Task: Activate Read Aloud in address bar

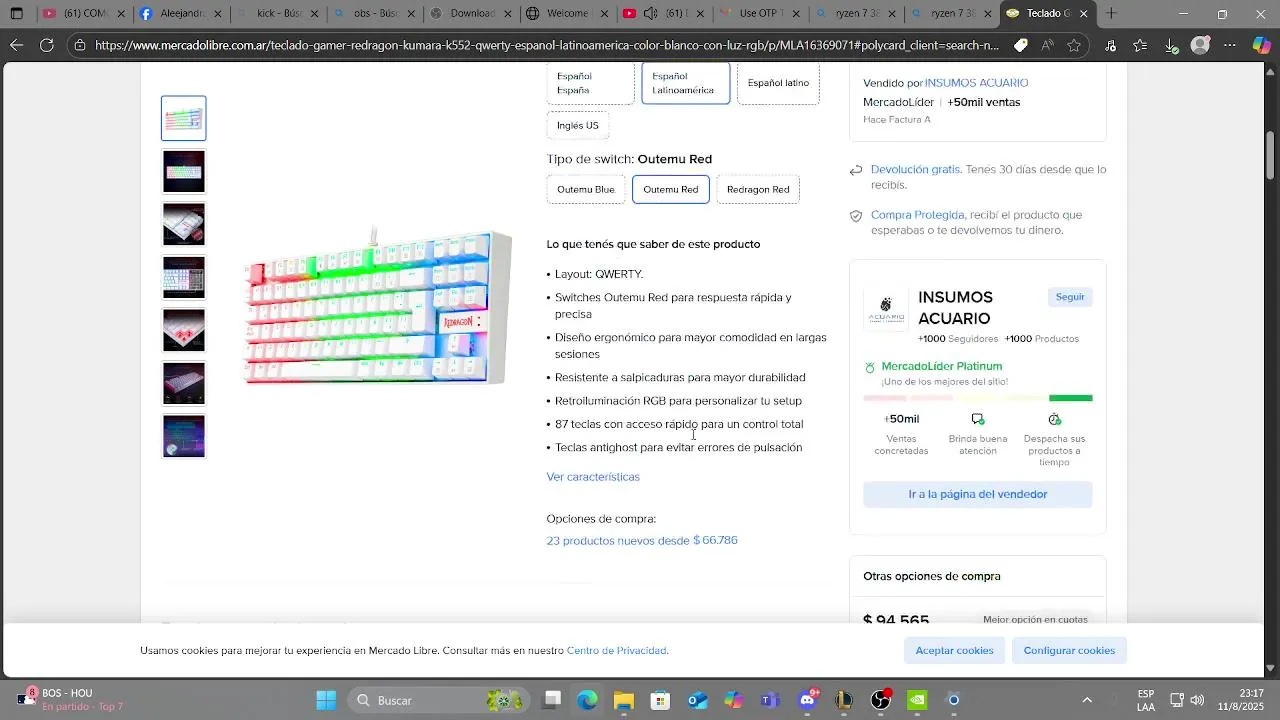Action: coord(1047,45)
